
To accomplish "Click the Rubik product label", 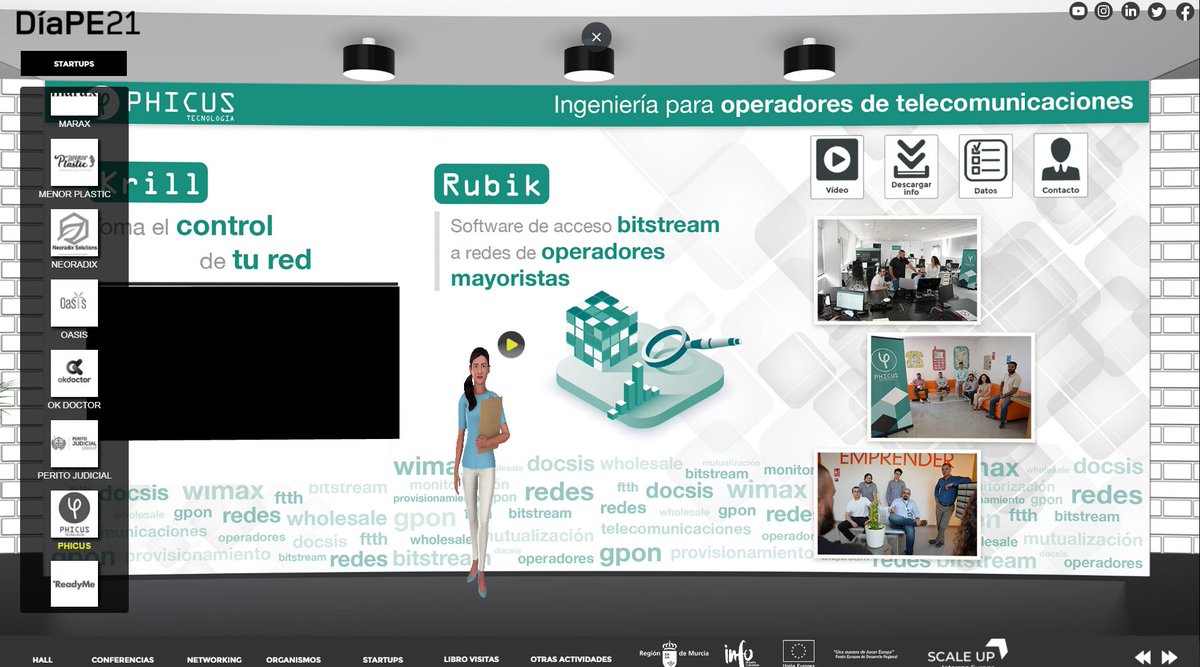I will [x=492, y=184].
